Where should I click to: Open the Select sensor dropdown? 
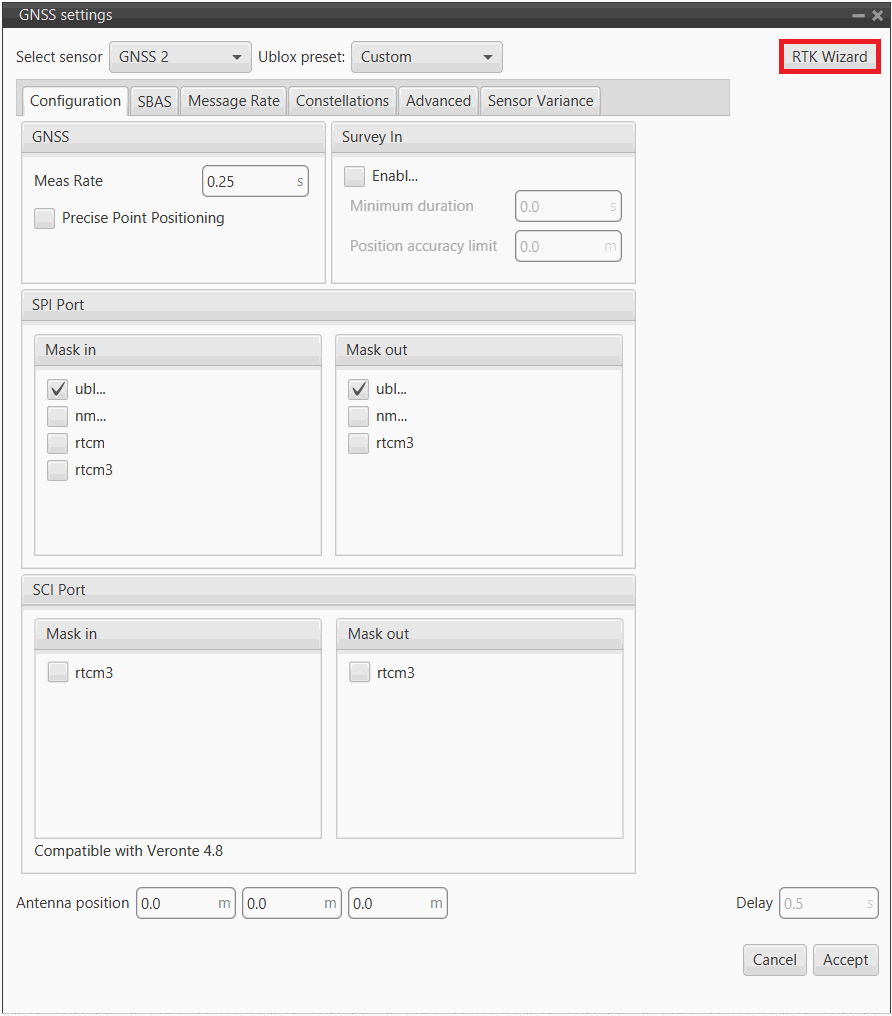(x=180, y=57)
